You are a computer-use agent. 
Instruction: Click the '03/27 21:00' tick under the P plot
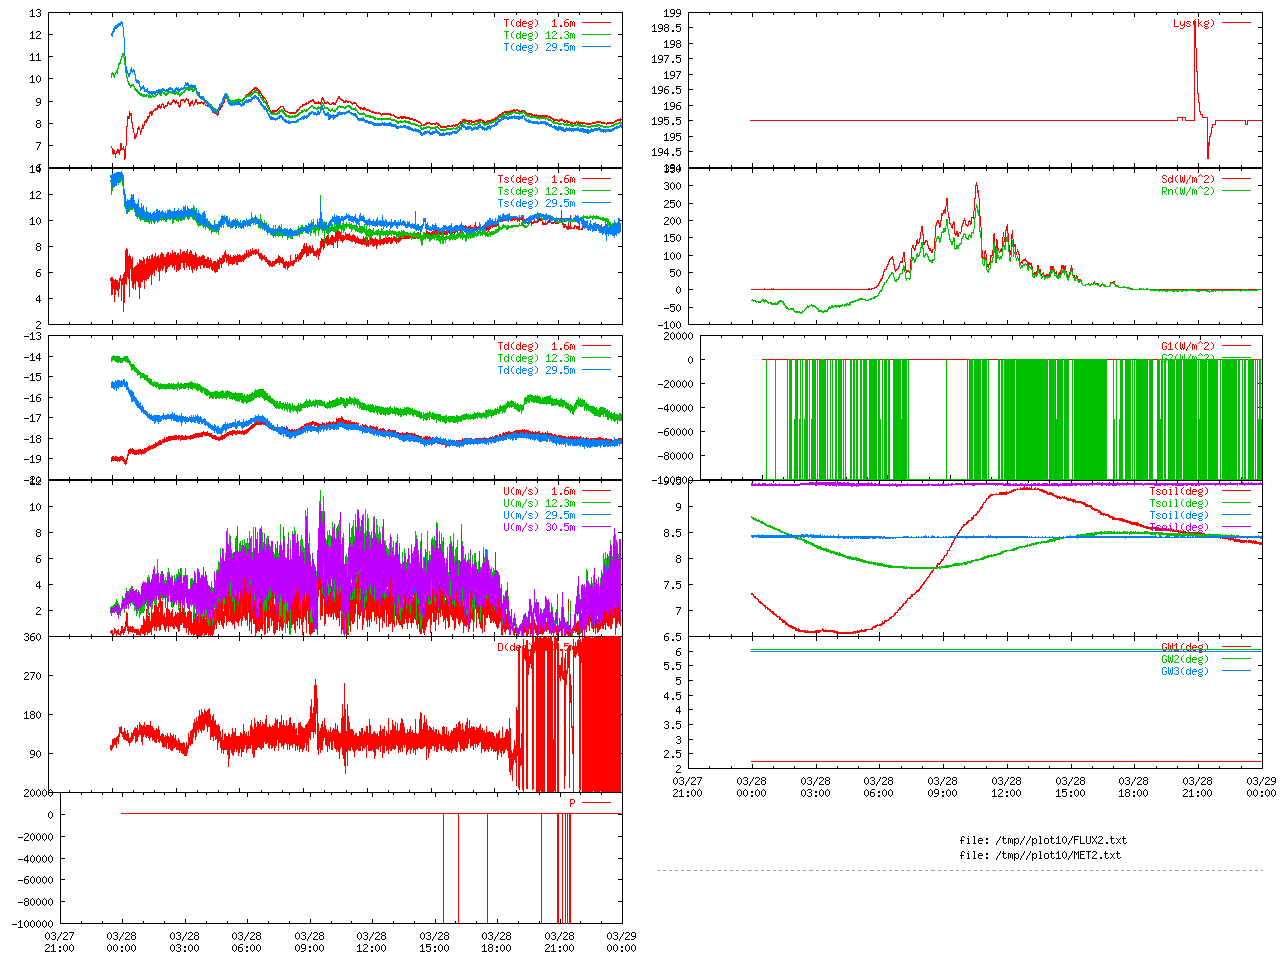(x=59, y=942)
